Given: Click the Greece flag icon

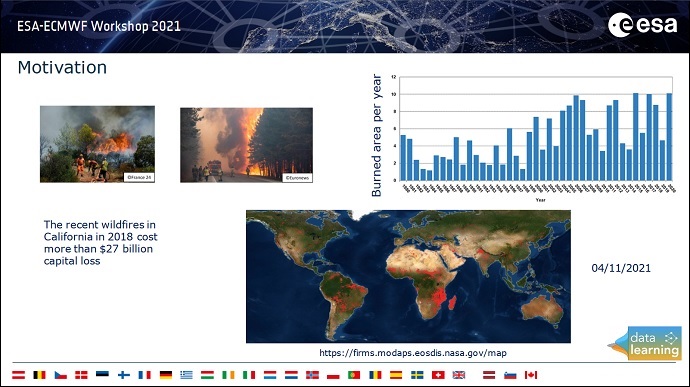Looking at the screenshot, I should tap(187, 375).
